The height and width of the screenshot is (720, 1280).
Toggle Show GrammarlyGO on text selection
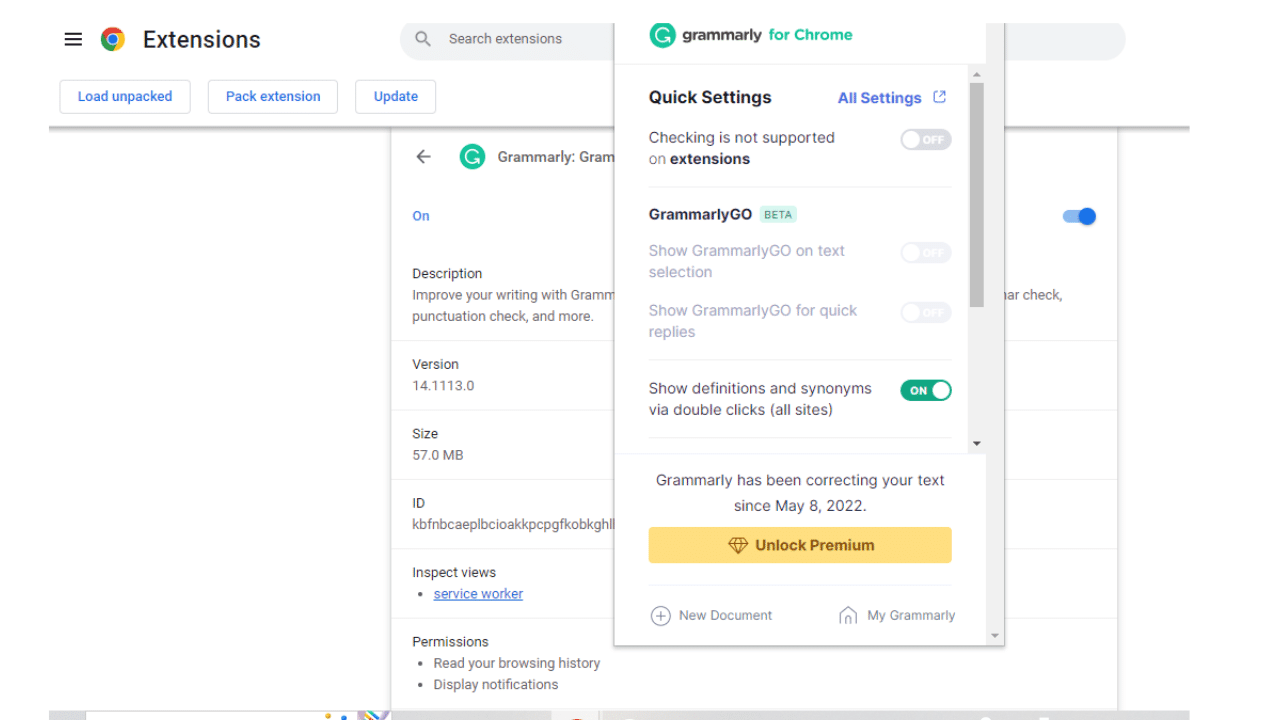(925, 253)
